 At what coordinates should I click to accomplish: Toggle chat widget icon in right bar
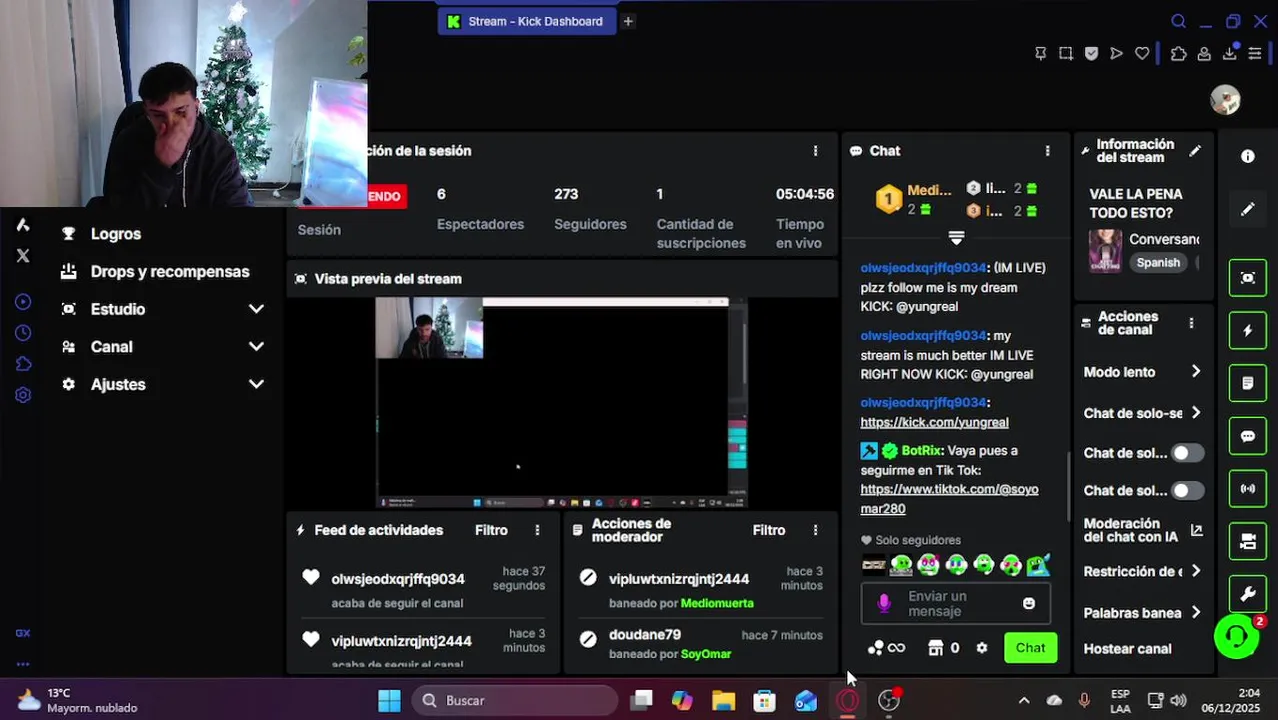pyautogui.click(x=1248, y=436)
